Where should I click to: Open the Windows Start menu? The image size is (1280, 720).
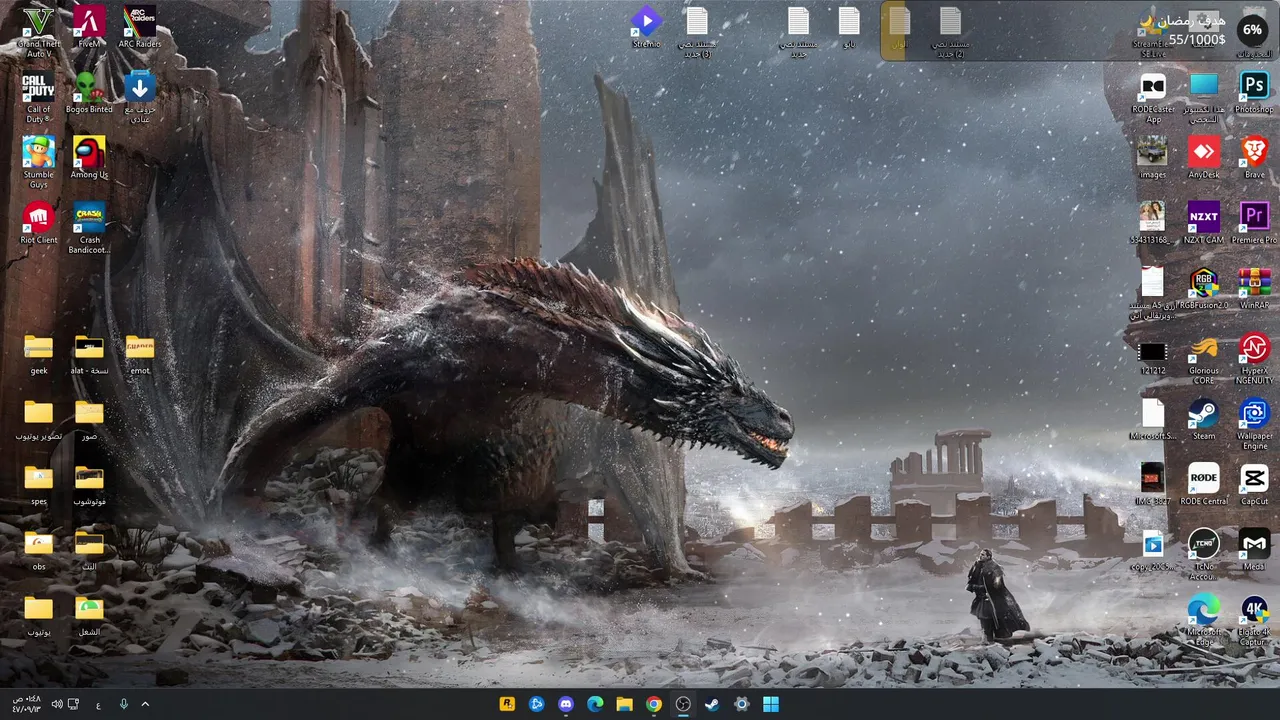[x=771, y=704]
